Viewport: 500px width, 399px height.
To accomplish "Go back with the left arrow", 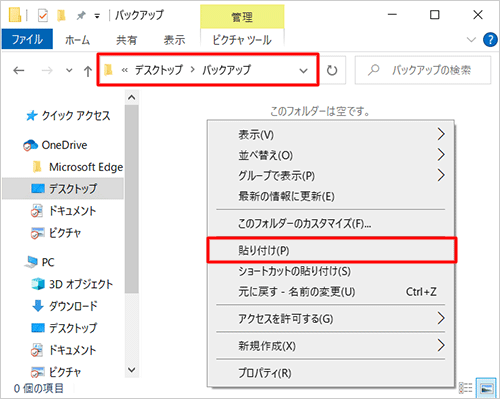I will [19, 70].
